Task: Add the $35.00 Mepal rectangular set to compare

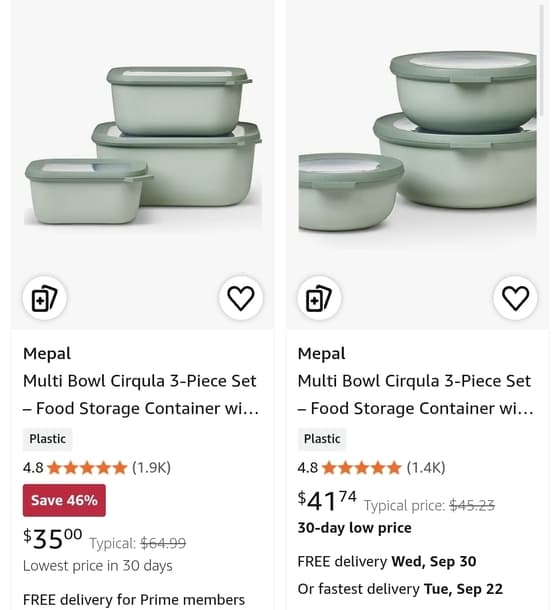Action: [44, 298]
